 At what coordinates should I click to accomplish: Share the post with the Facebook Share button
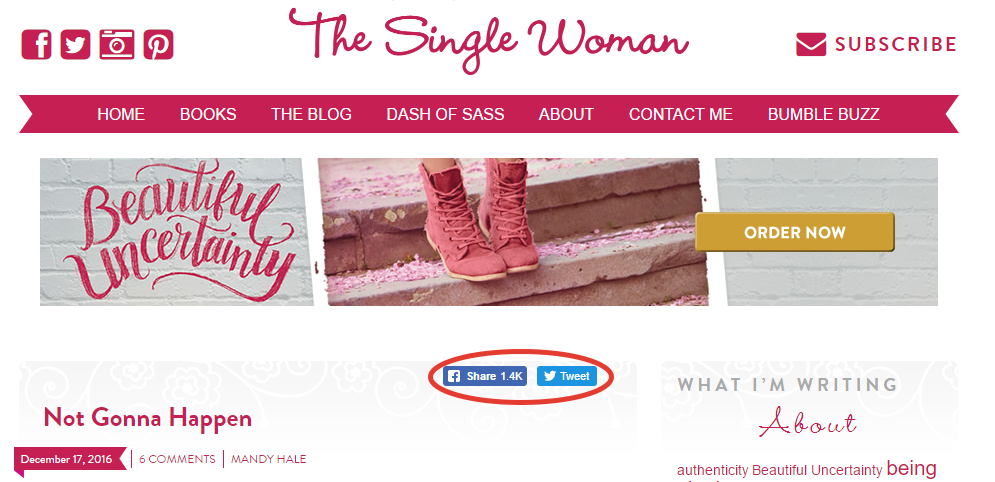[485, 376]
